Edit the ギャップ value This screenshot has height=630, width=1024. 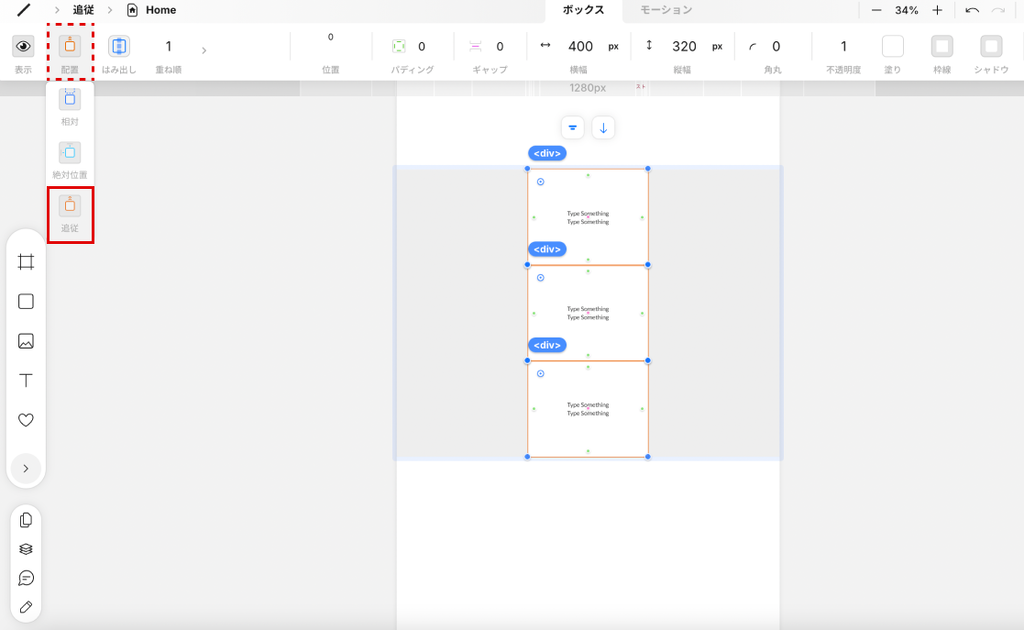500,46
